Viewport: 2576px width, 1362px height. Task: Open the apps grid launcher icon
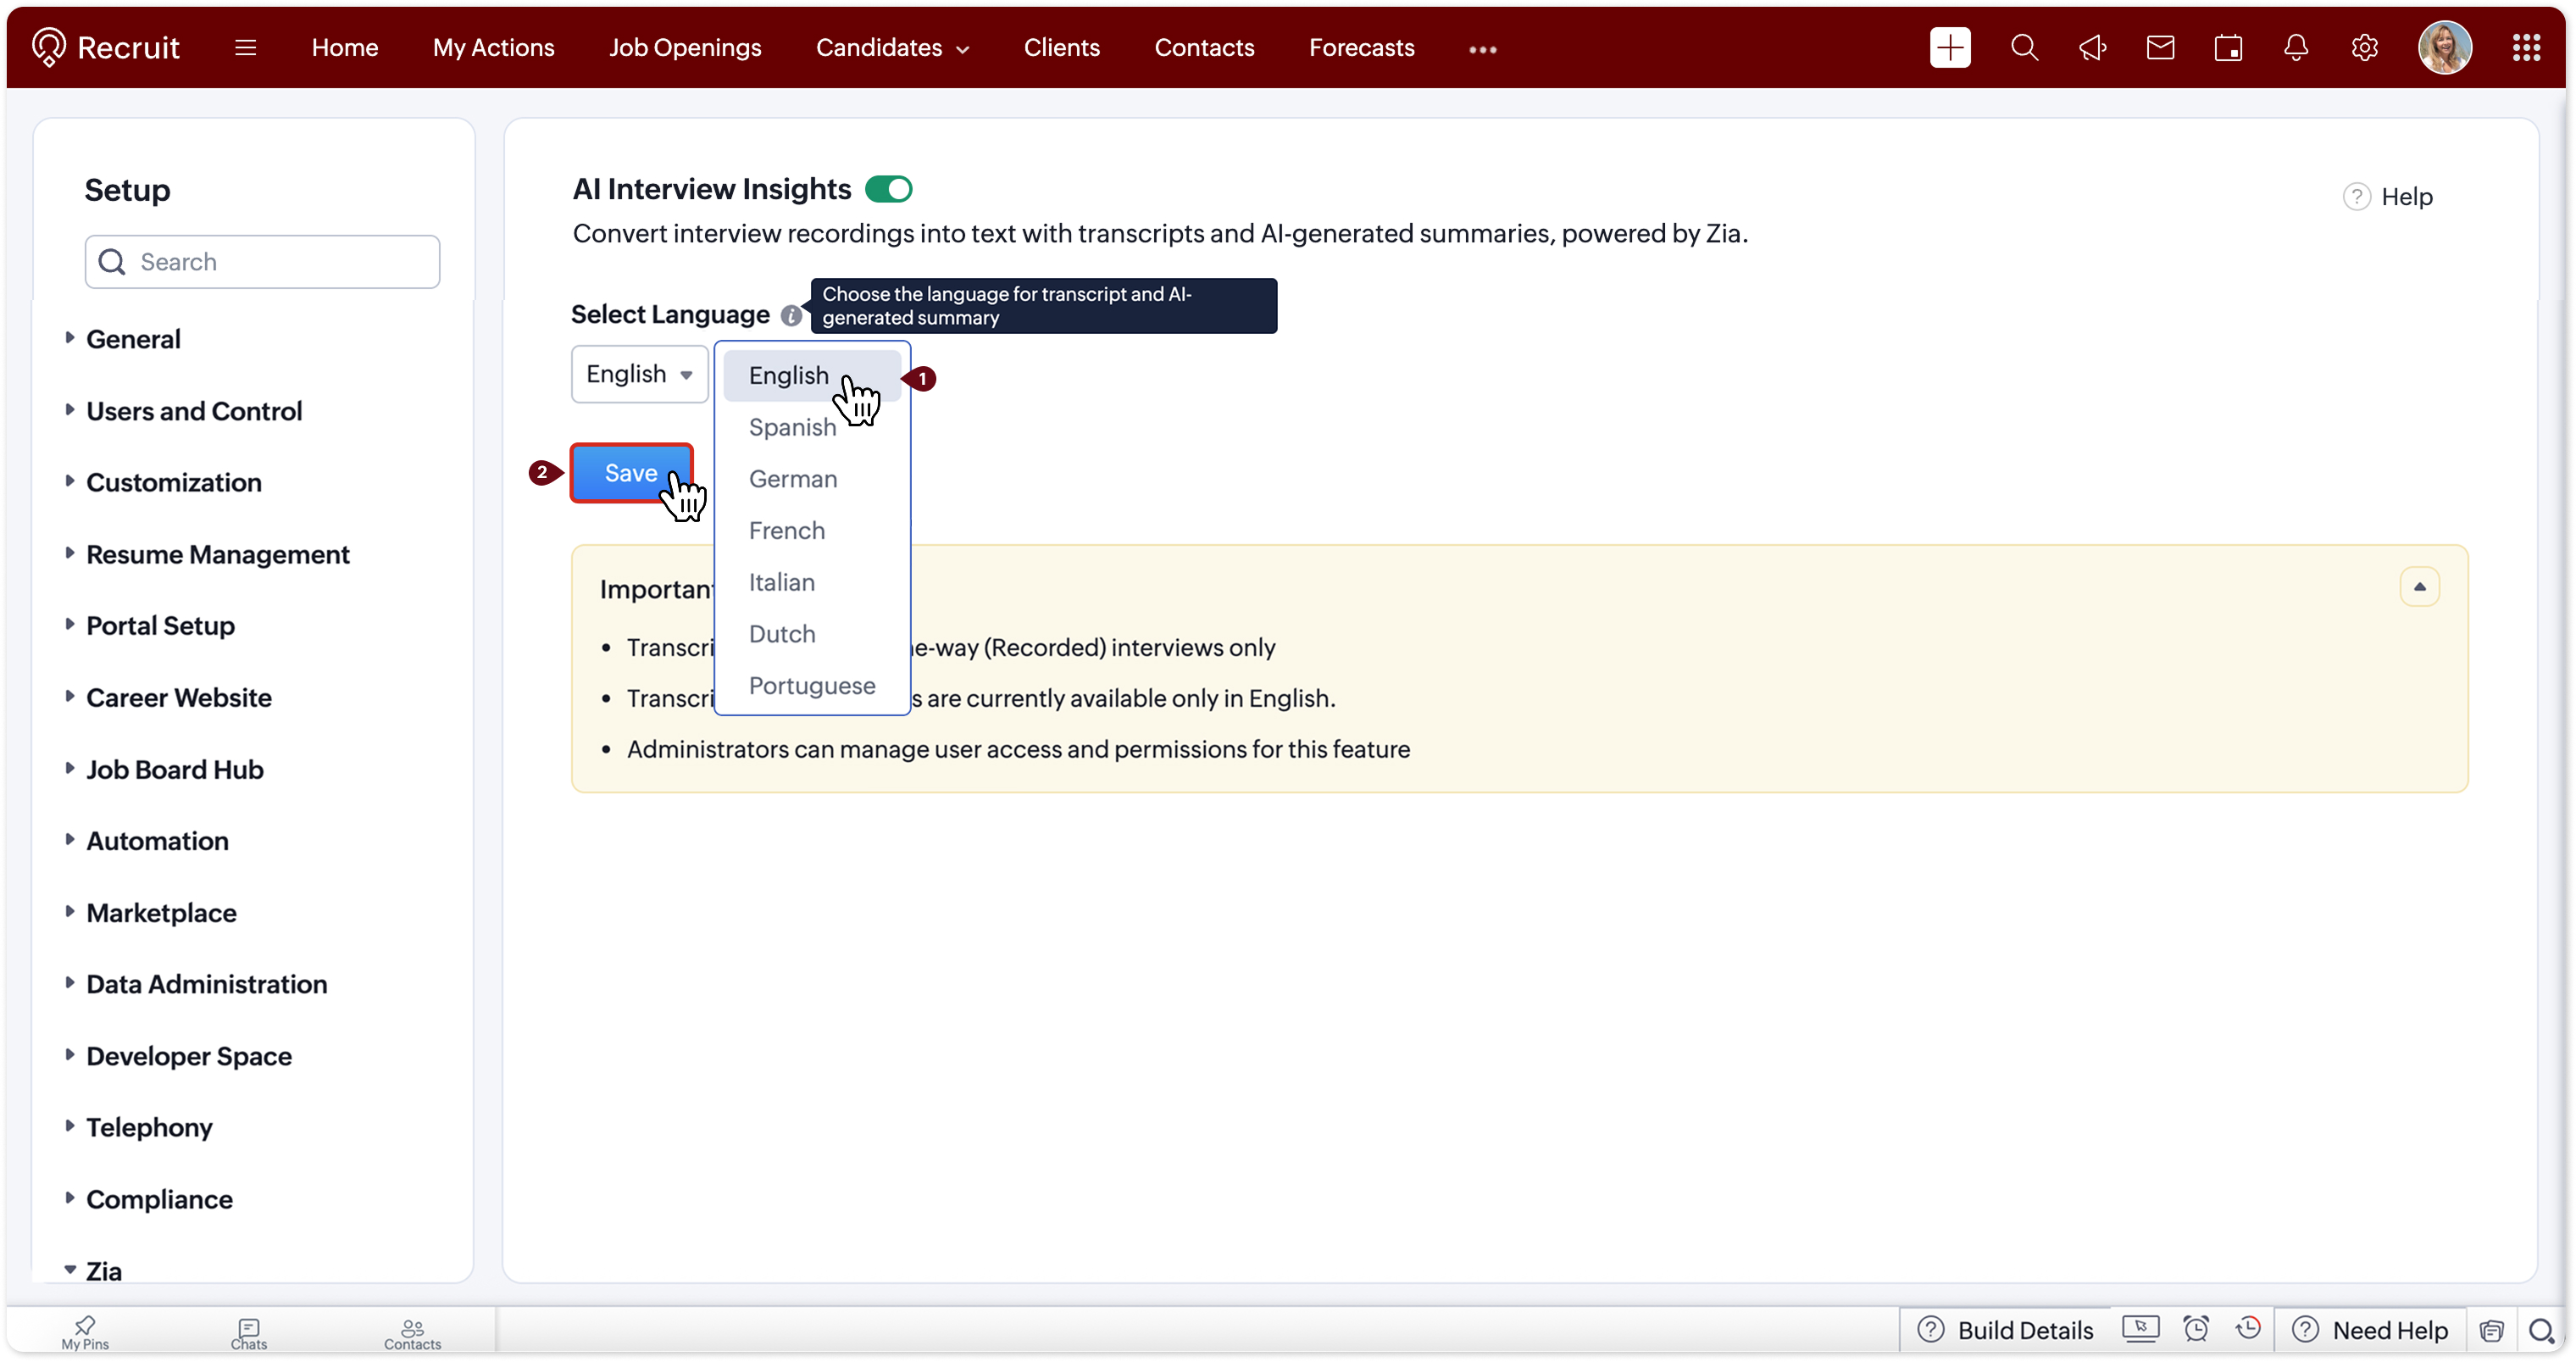[2526, 47]
